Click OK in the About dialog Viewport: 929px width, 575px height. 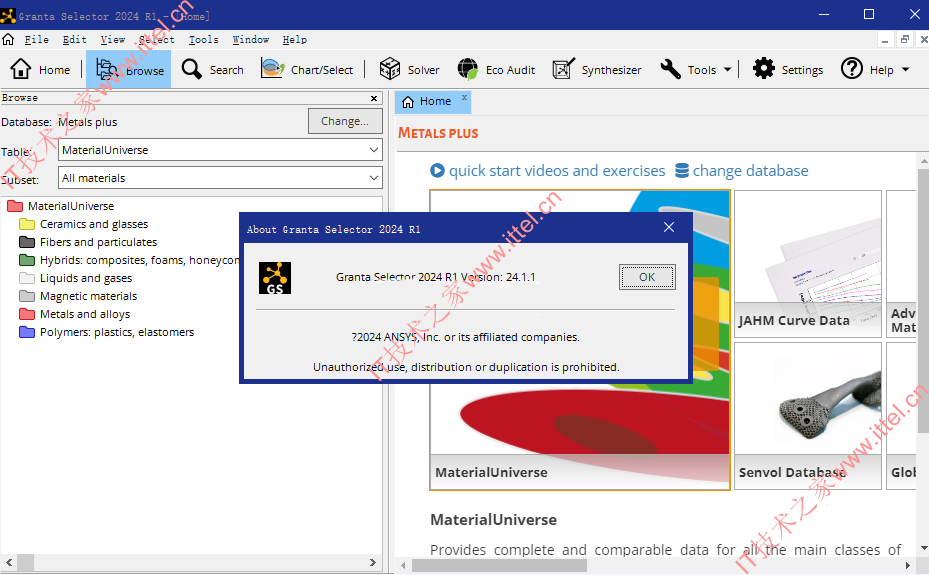[647, 277]
